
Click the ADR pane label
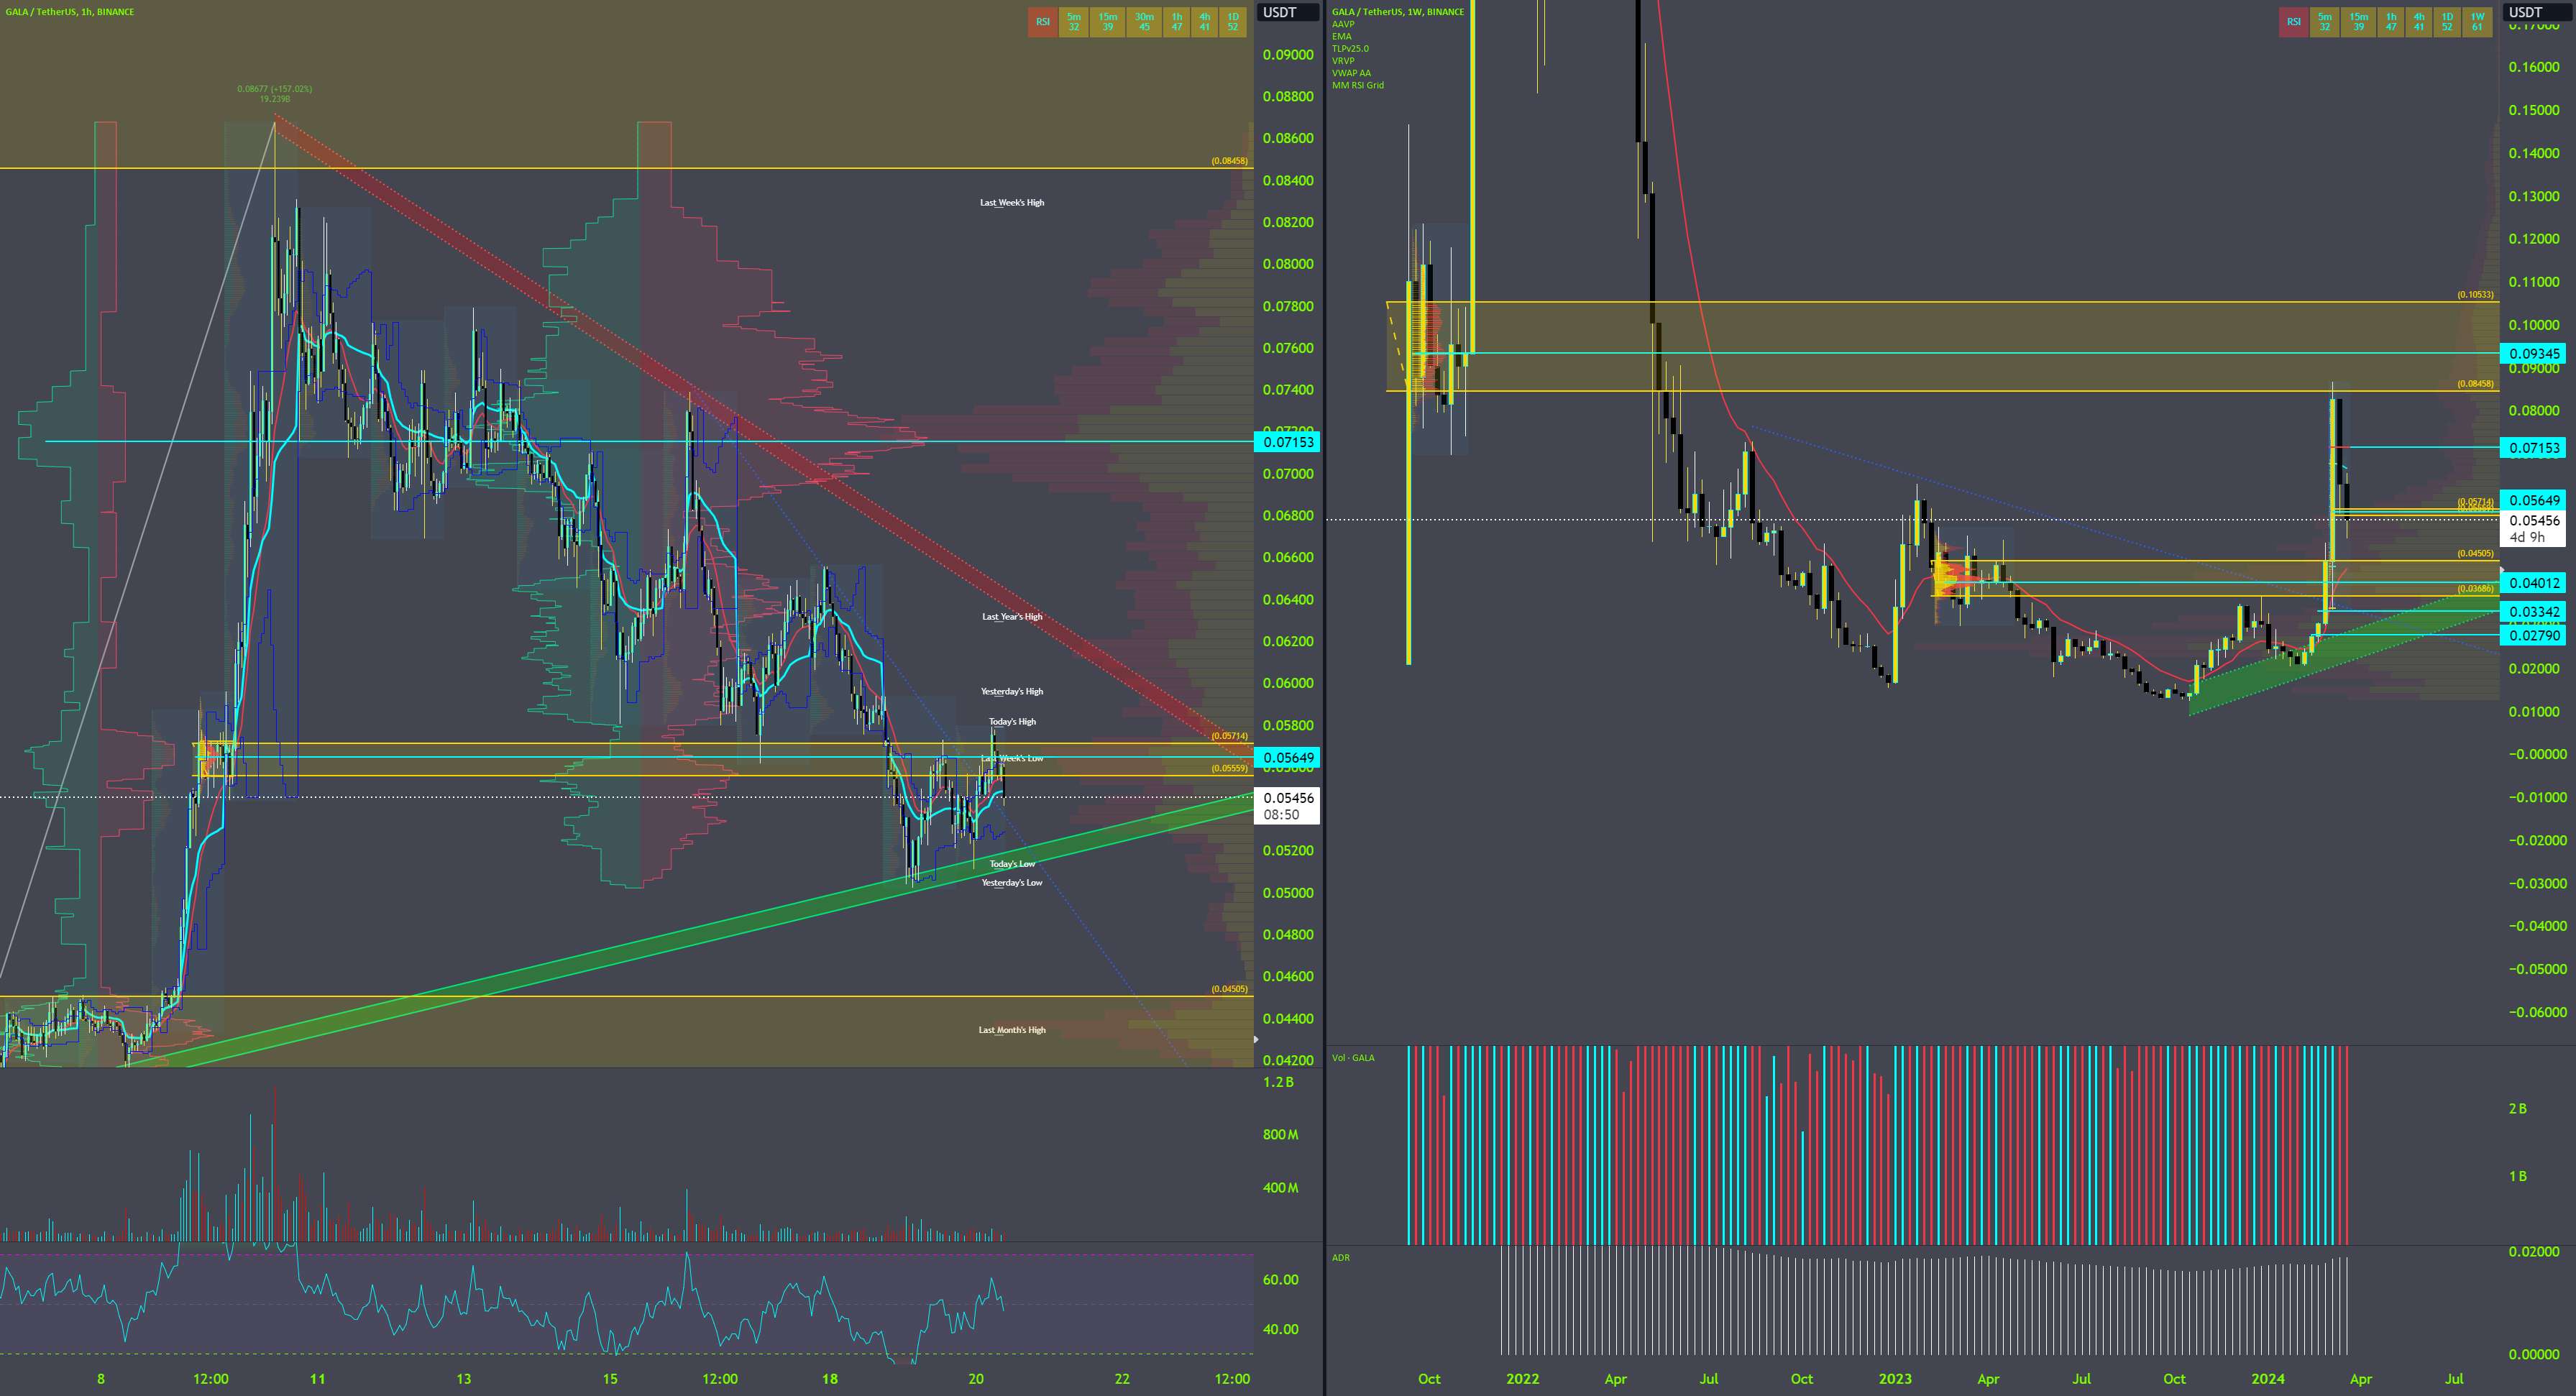pyautogui.click(x=1341, y=1257)
